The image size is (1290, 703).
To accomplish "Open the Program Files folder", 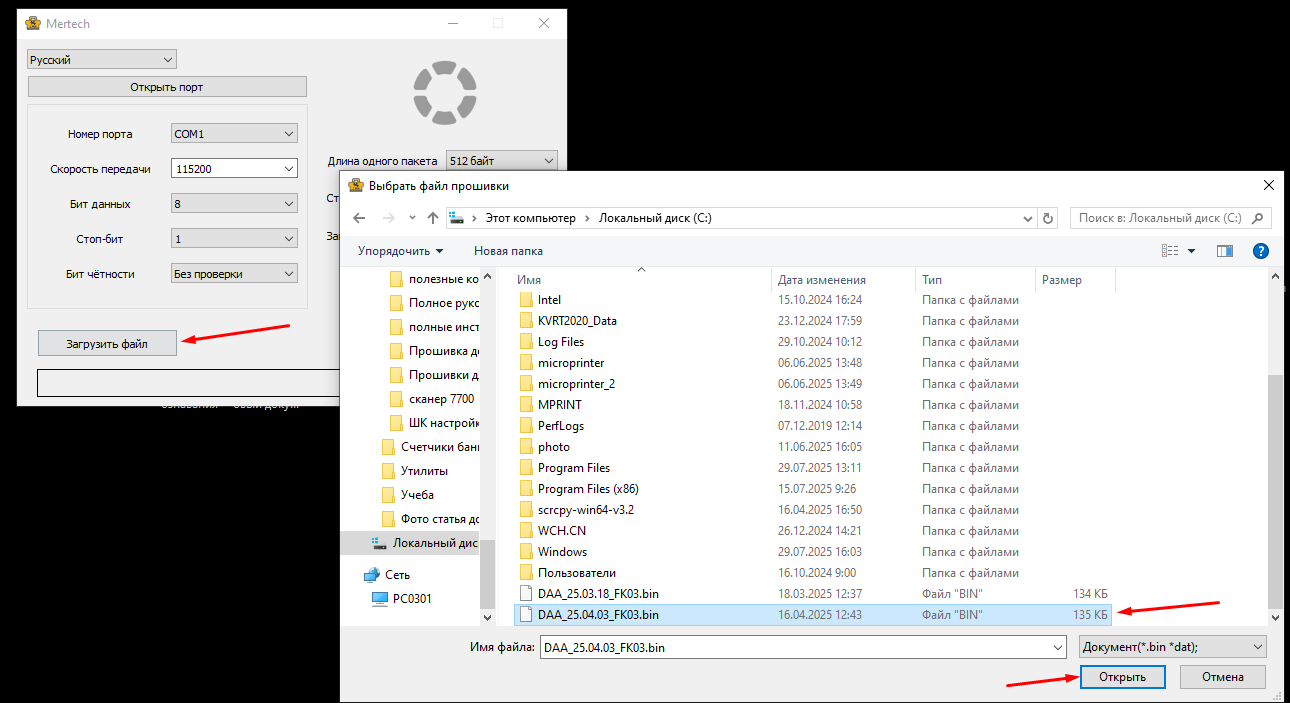I will tap(573, 468).
